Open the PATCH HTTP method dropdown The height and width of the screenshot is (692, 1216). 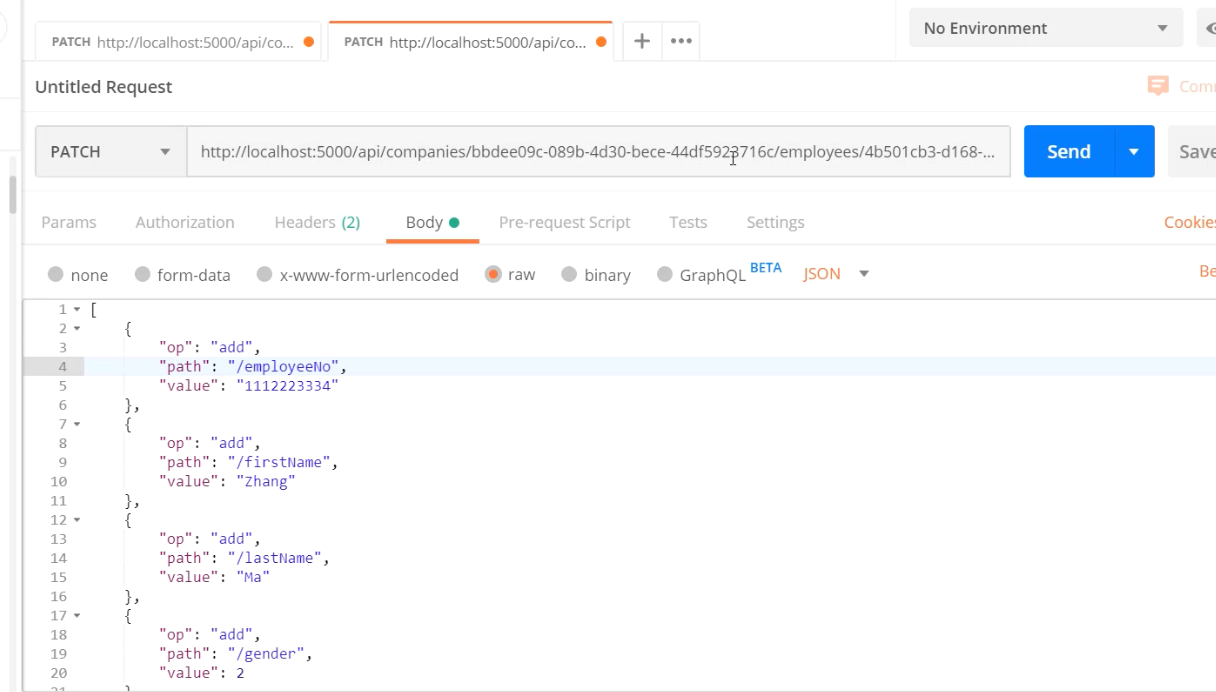(110, 152)
